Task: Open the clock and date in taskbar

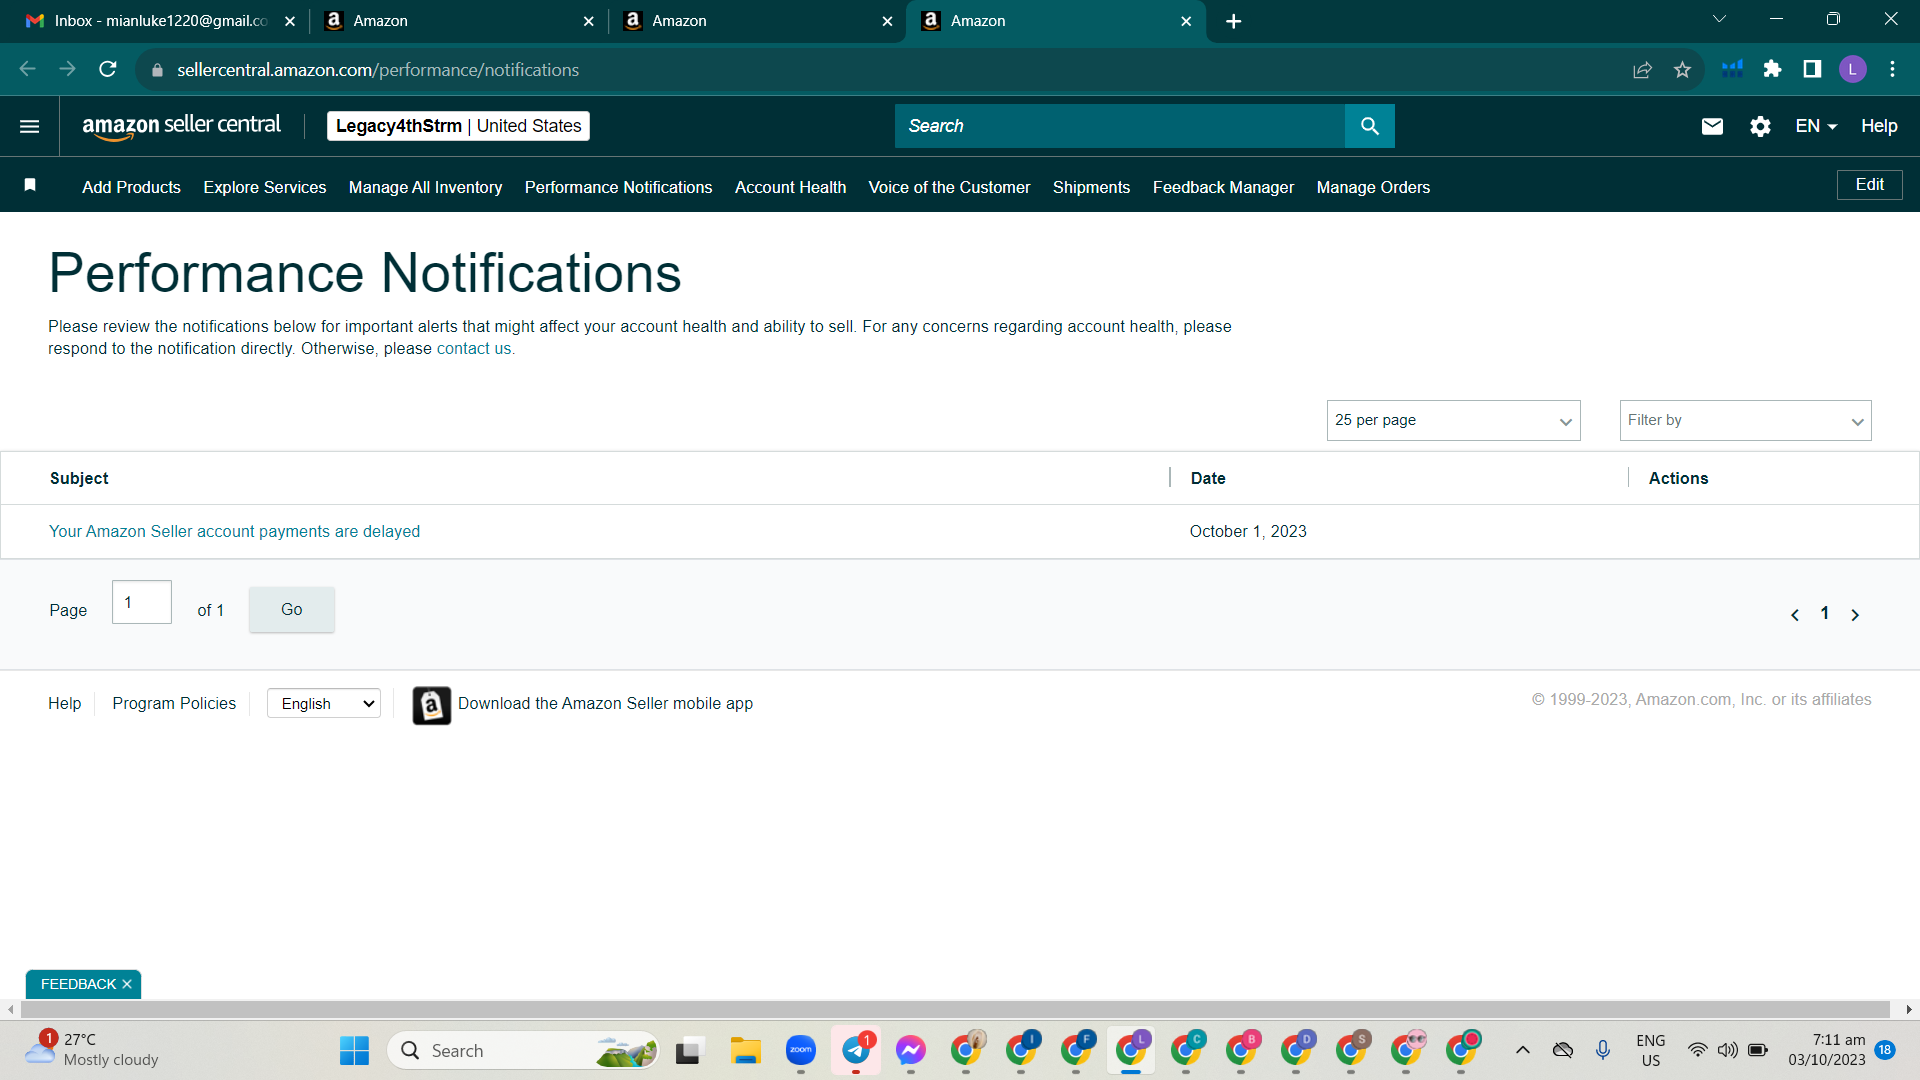Action: click(1827, 1051)
